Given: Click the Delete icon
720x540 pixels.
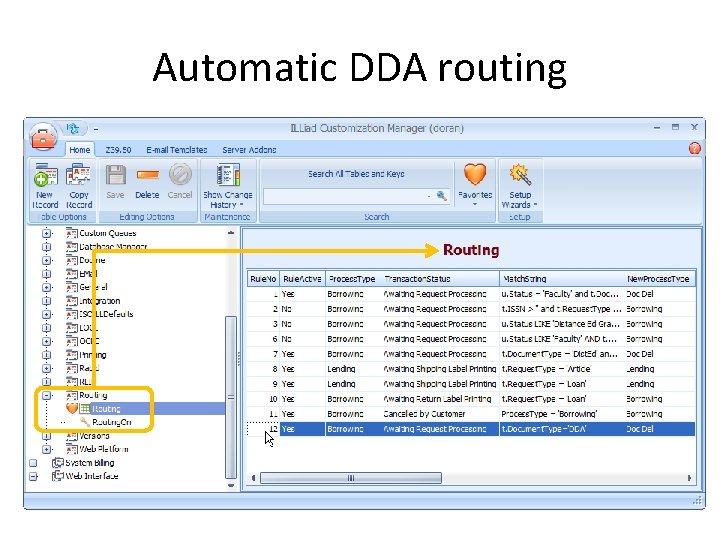Looking at the screenshot, I should [147, 175].
